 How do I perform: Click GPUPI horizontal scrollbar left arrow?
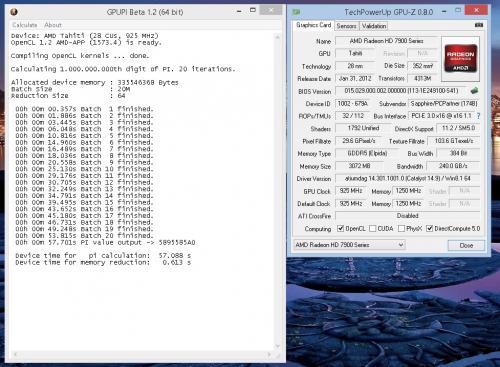[x=15, y=354]
